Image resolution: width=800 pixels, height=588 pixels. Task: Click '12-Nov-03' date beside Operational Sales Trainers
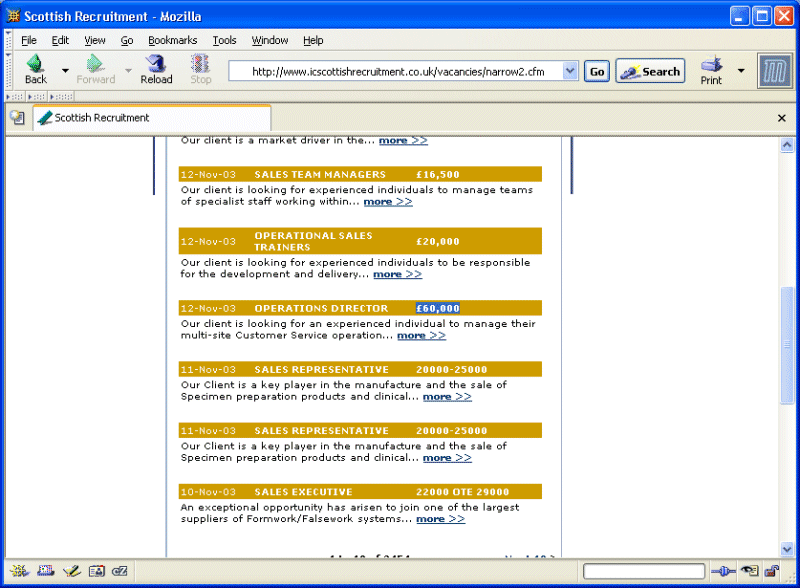(x=208, y=241)
